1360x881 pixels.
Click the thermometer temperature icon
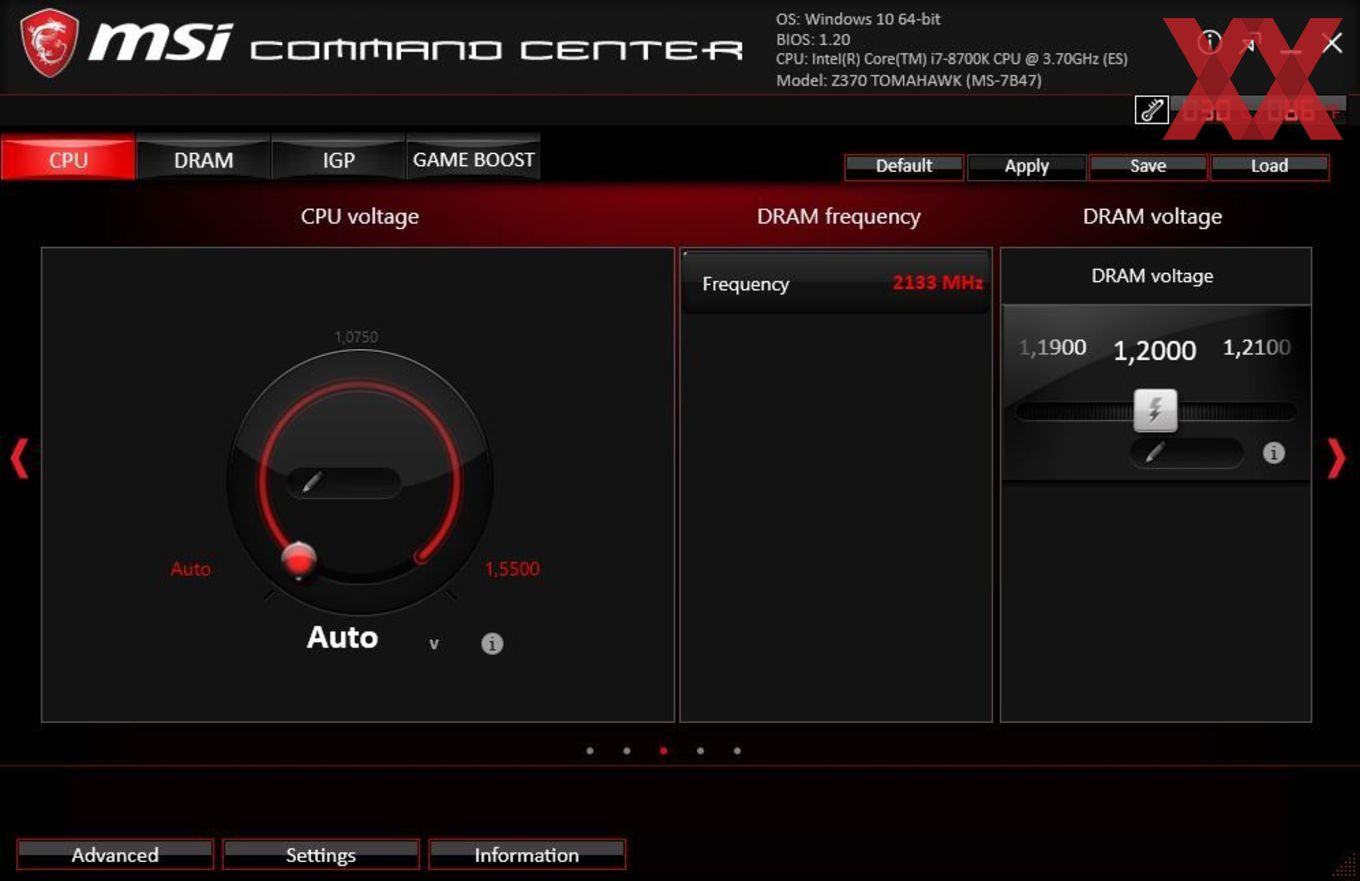tap(1152, 110)
